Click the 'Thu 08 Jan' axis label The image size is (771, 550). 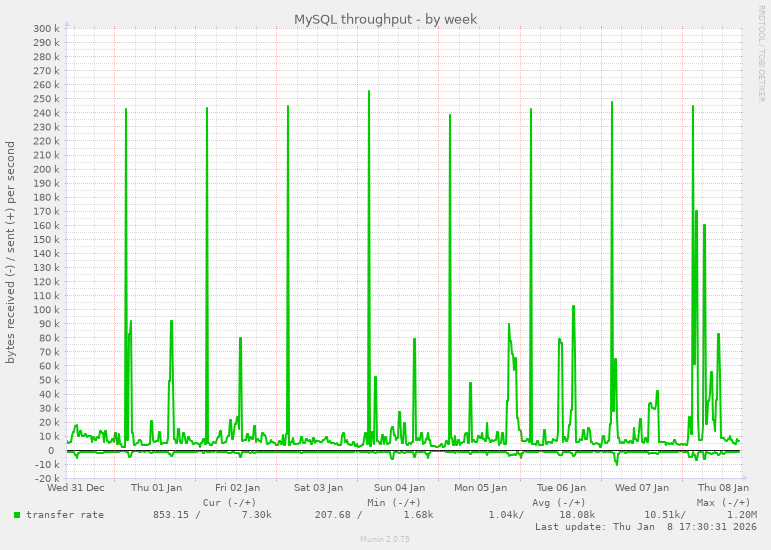click(723, 488)
